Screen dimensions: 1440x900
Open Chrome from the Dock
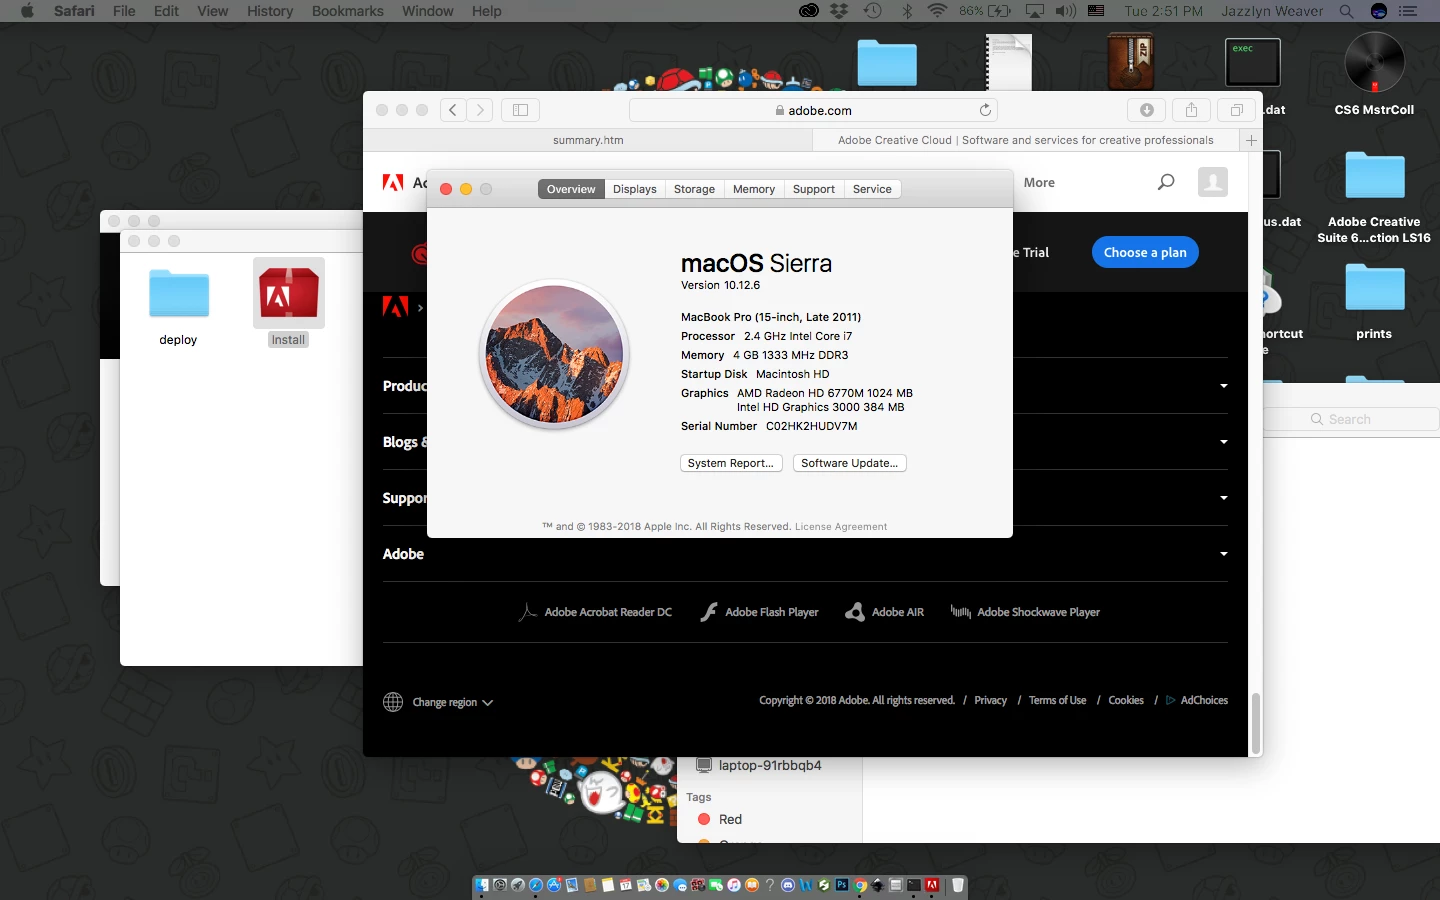point(860,885)
